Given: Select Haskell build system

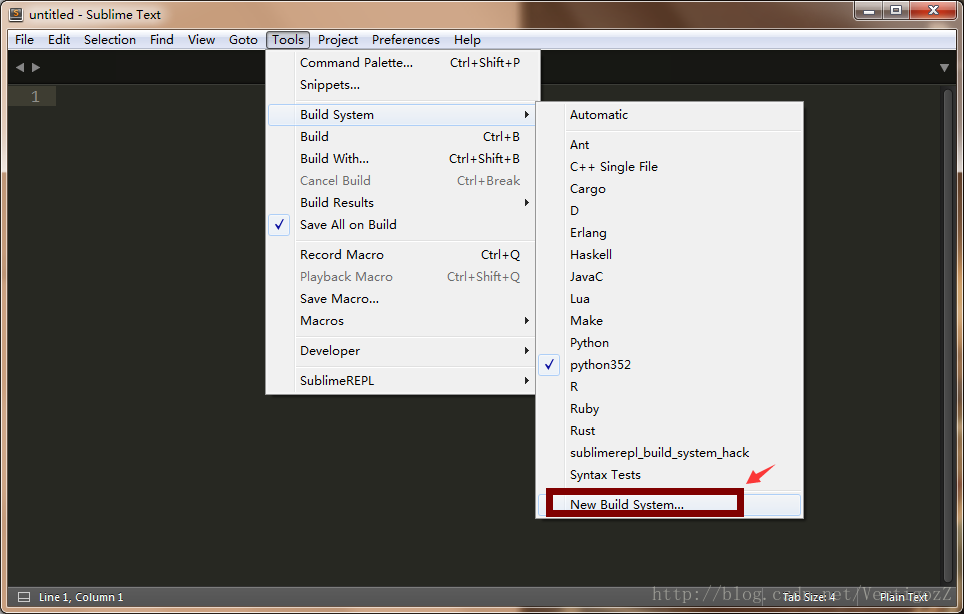Looking at the screenshot, I should click(670, 255).
